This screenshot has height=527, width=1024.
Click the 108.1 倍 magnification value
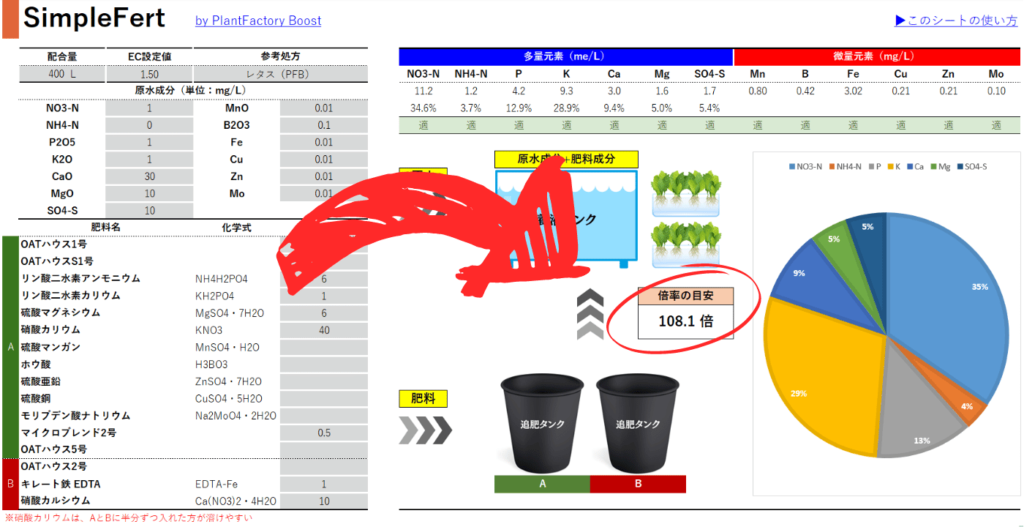click(x=686, y=322)
